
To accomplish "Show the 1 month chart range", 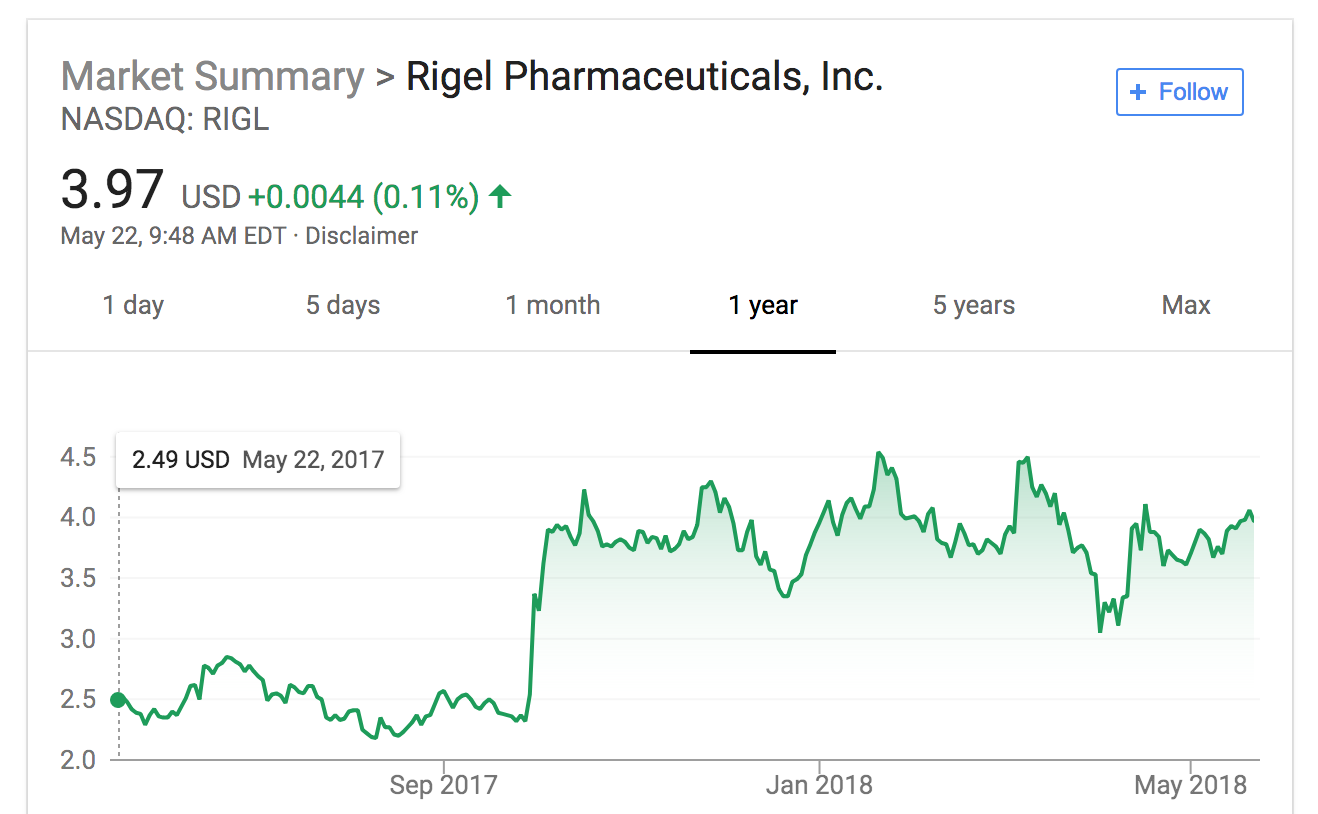I will tap(553, 305).
